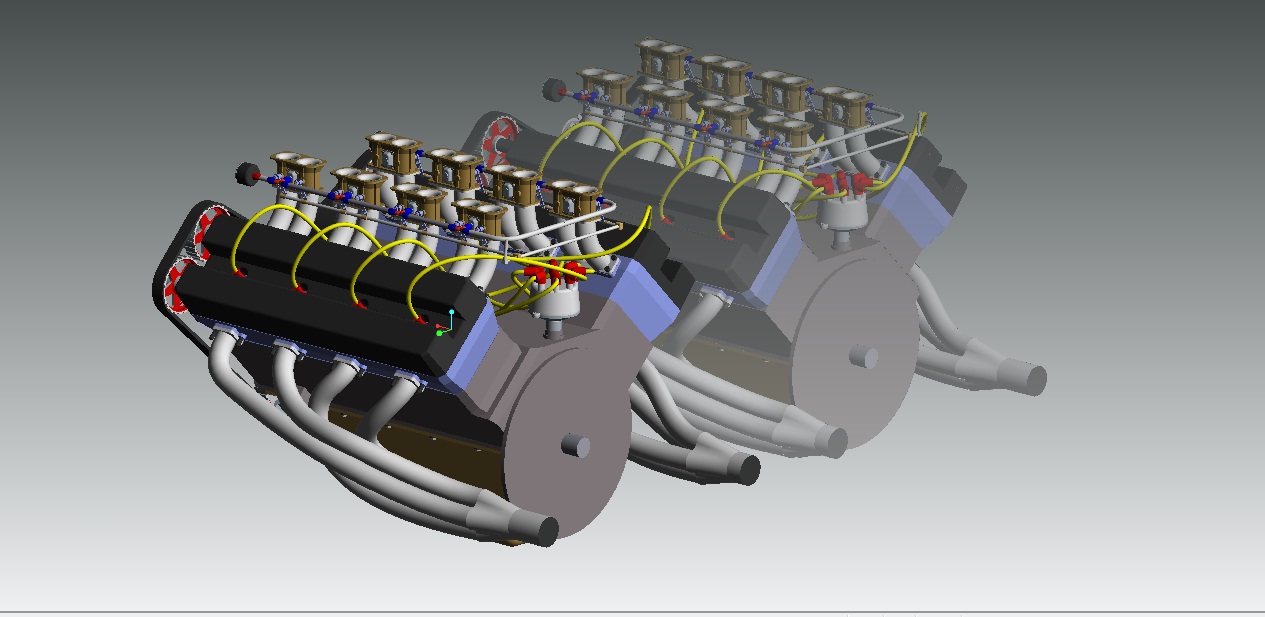The width and height of the screenshot is (1265, 617).
Task: Select the coordinate triad on front valve cover
Action: click(446, 323)
